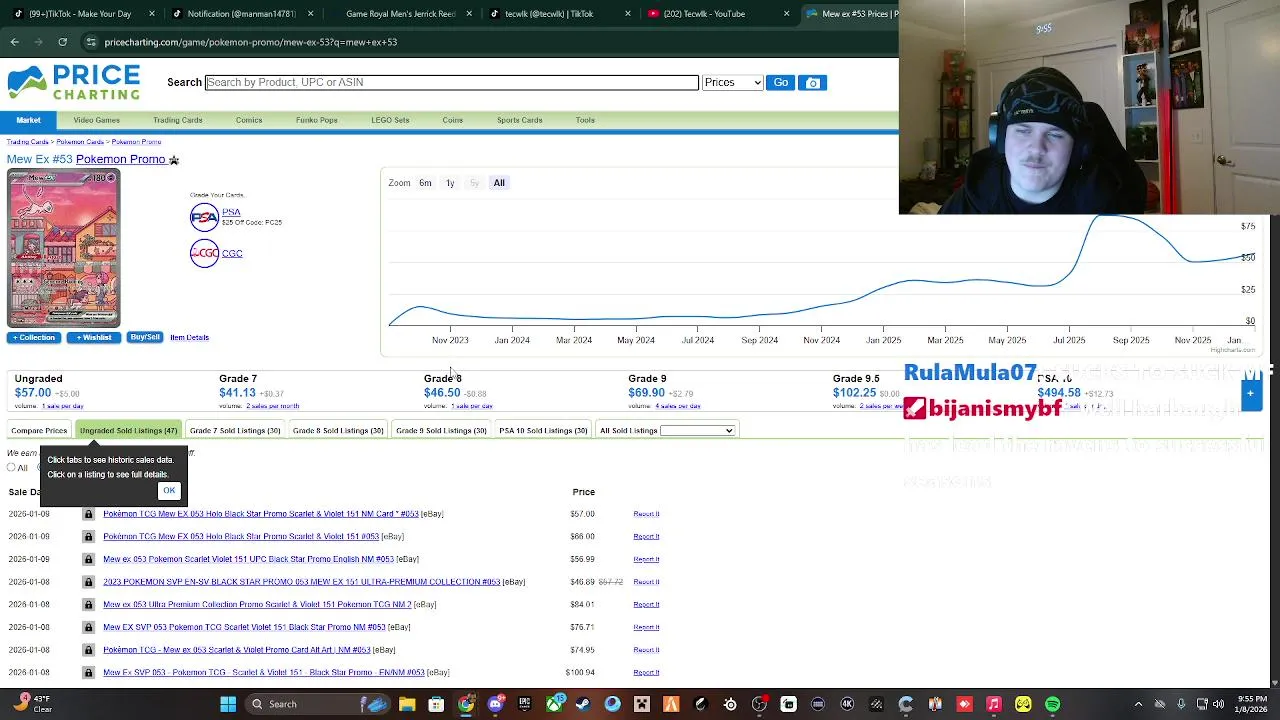Open the Pokemon Promo set link
The height and width of the screenshot is (720, 1280).
(x=120, y=160)
